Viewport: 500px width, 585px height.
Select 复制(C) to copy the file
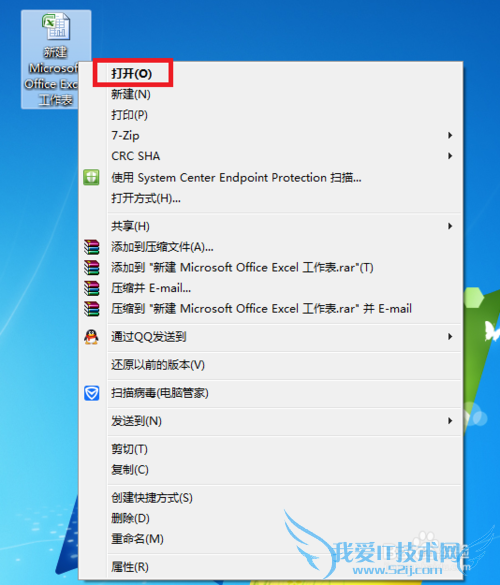[x=271, y=469]
